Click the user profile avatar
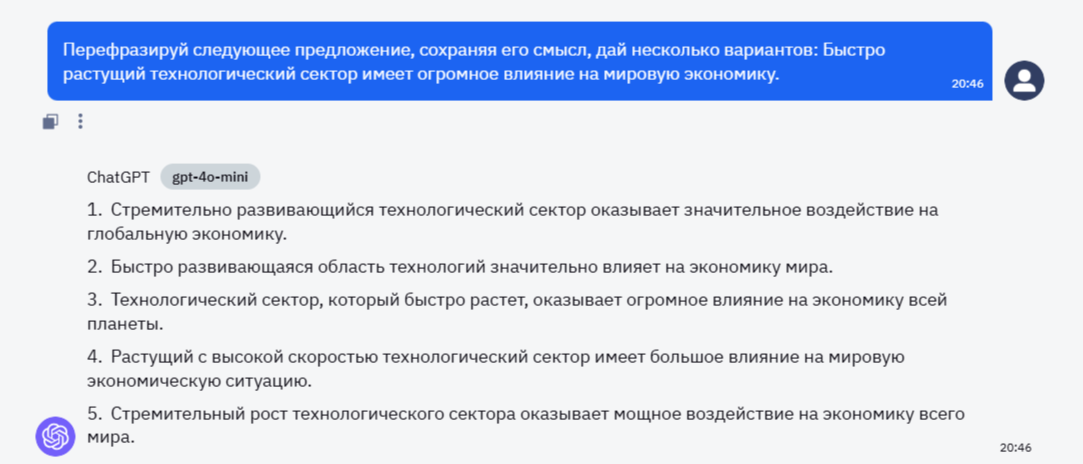Viewport: 1083px width, 464px height. tap(1024, 81)
